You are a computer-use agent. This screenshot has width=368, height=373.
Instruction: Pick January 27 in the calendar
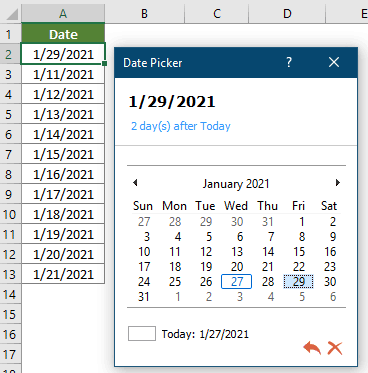tap(236, 282)
